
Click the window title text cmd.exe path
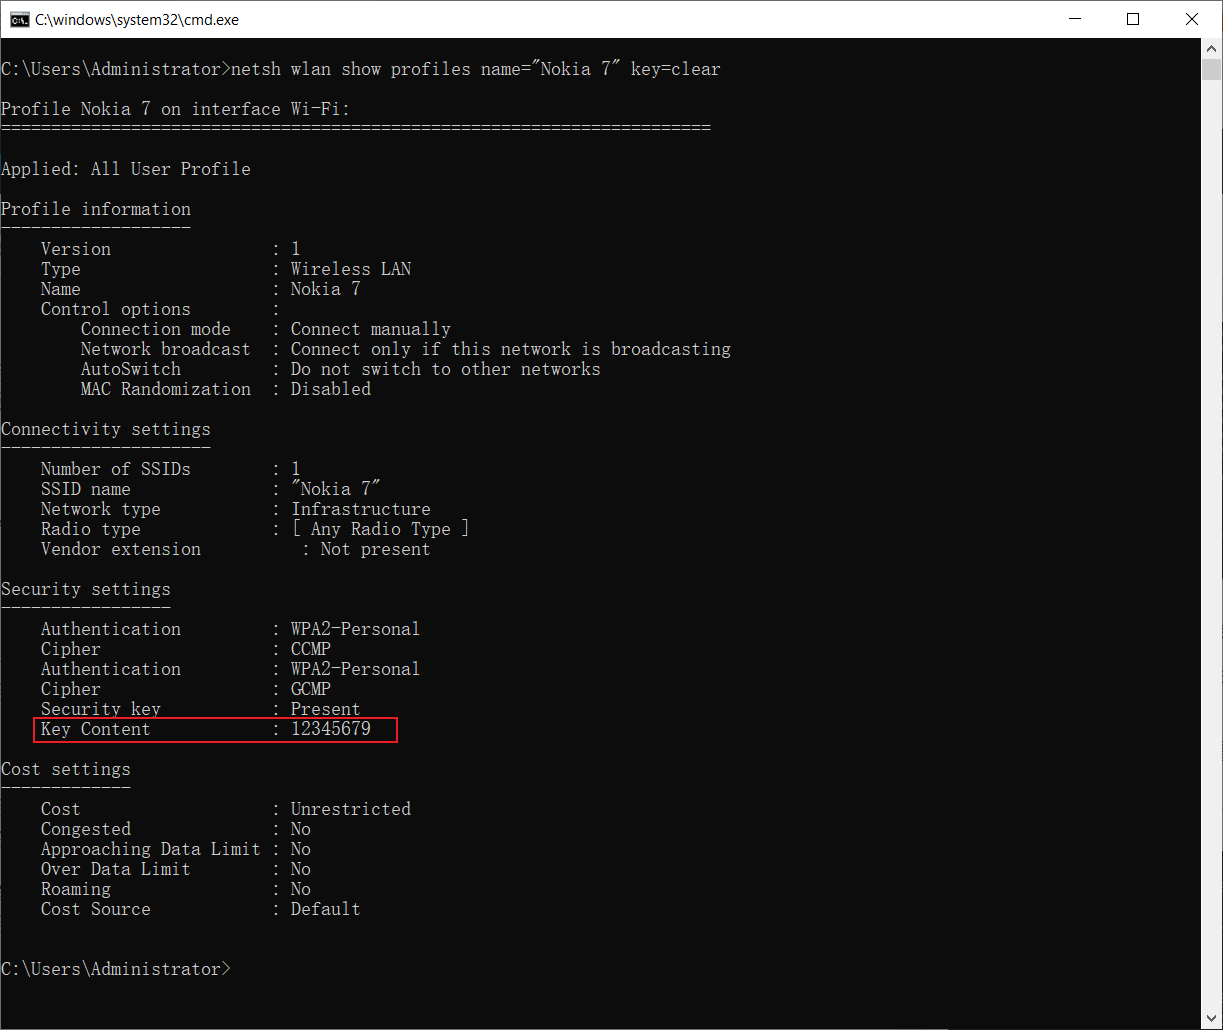(x=137, y=19)
